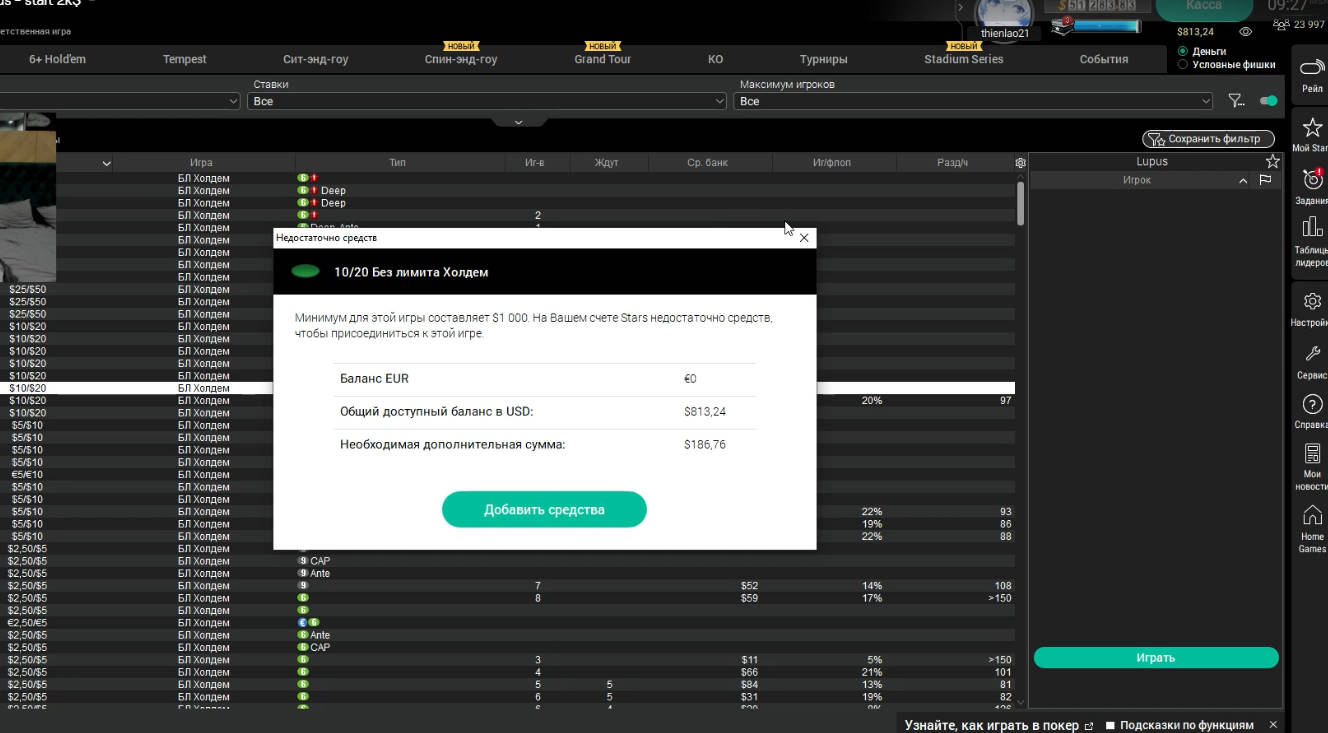Close the Недостаточно средств dialog
Image resolution: width=1328 pixels, height=733 pixels.
[x=804, y=238]
